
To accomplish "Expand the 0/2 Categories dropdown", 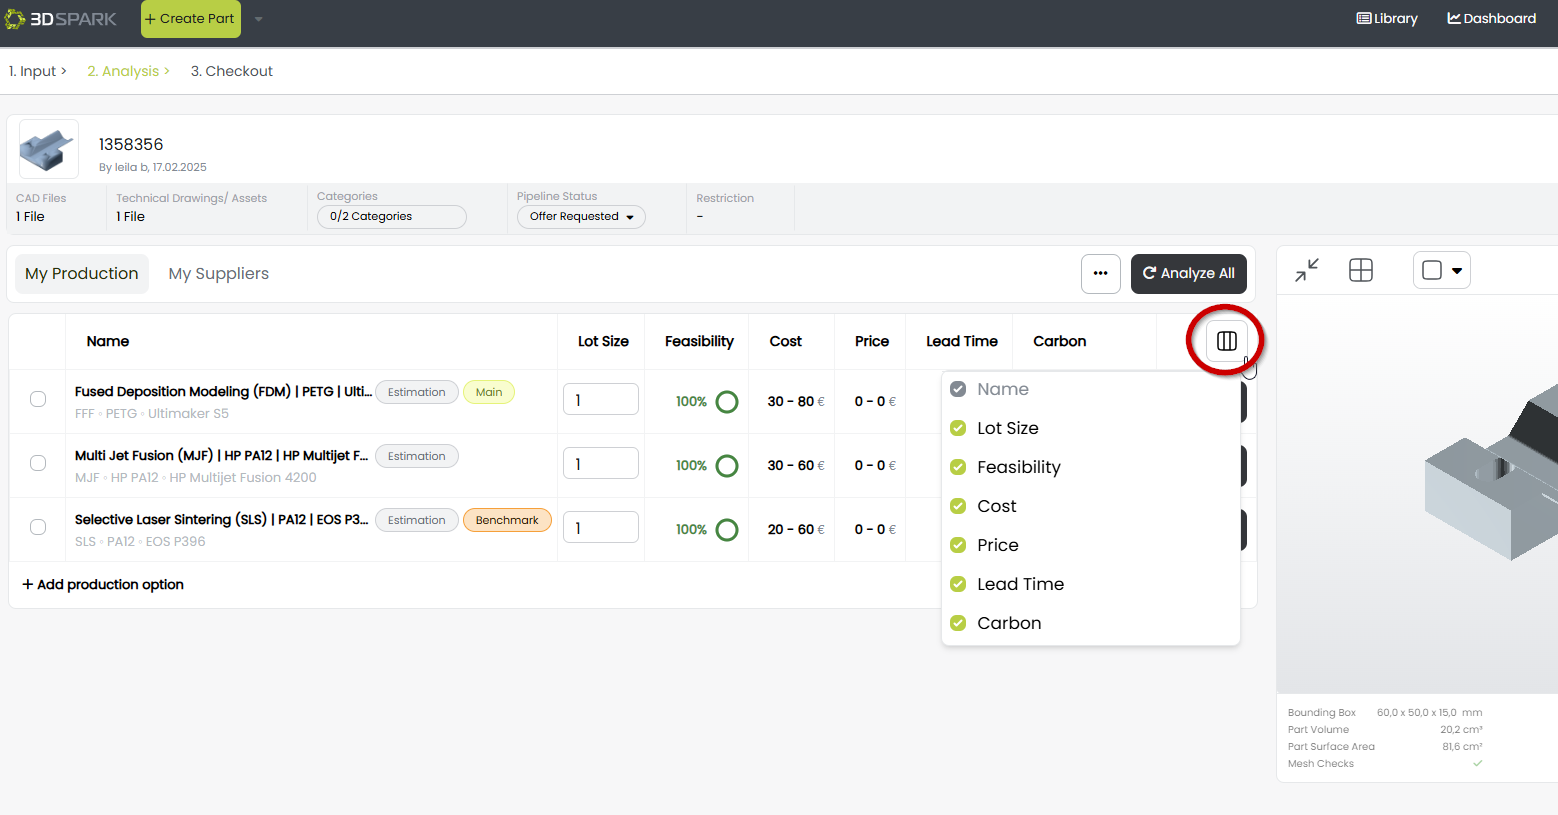I will pyautogui.click(x=391, y=217).
